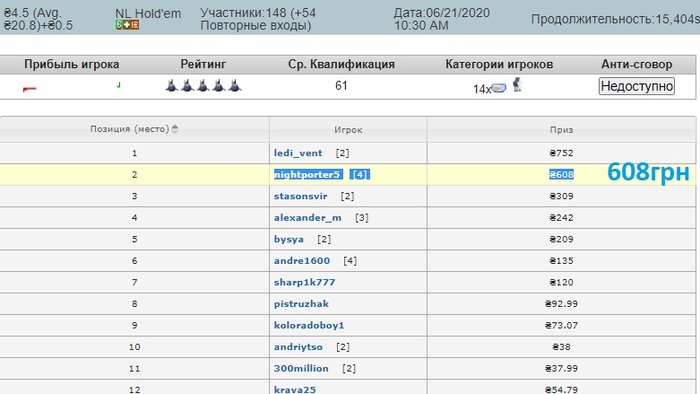Click the Ср. Квалификация header
This screenshot has height=394, width=700.
pos(341,64)
